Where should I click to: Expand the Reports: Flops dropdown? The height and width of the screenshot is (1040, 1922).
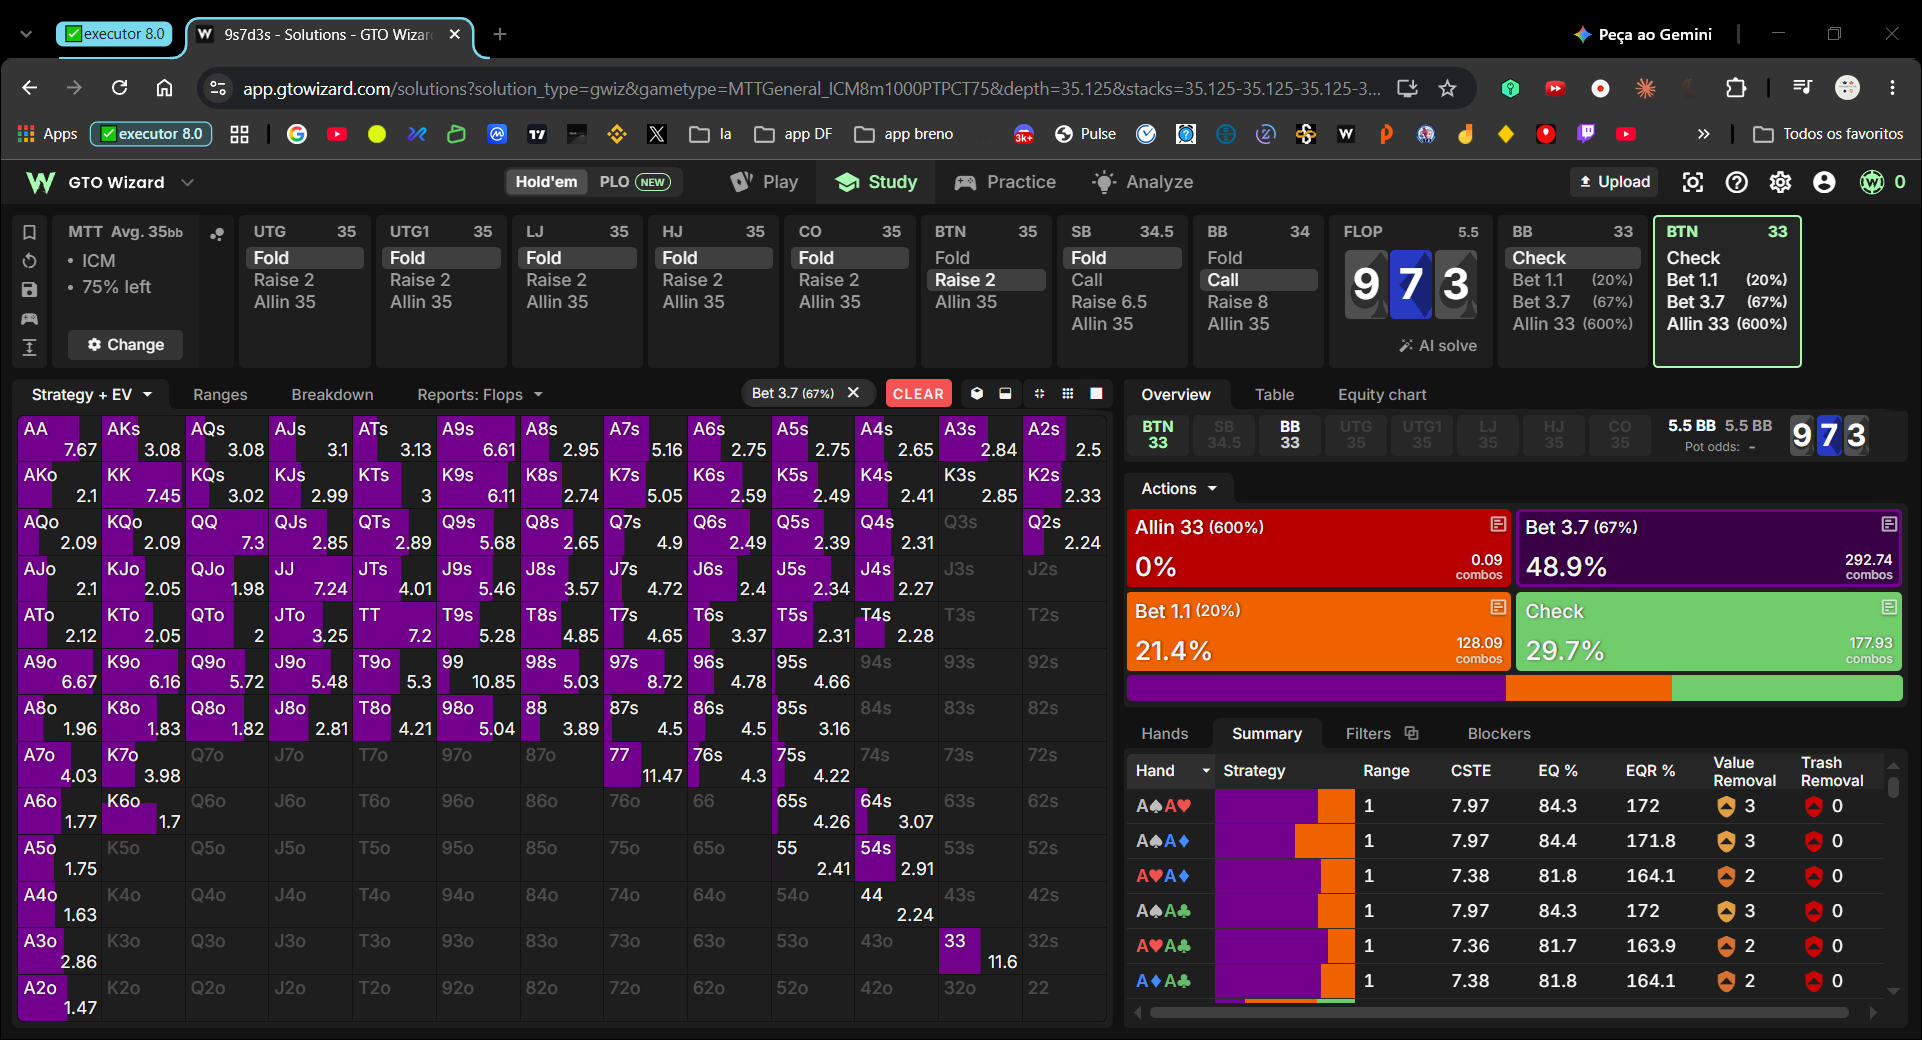tap(480, 395)
